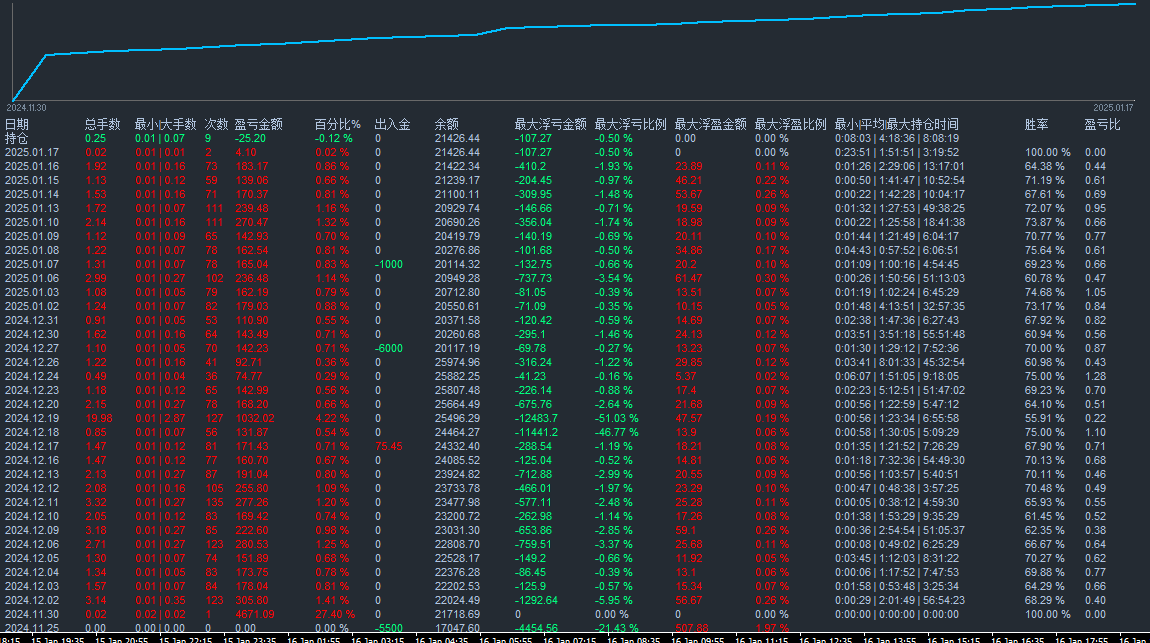This screenshot has width=1150, height=643.
Task: Select the 2024.12.02 date row
Action: point(32,600)
